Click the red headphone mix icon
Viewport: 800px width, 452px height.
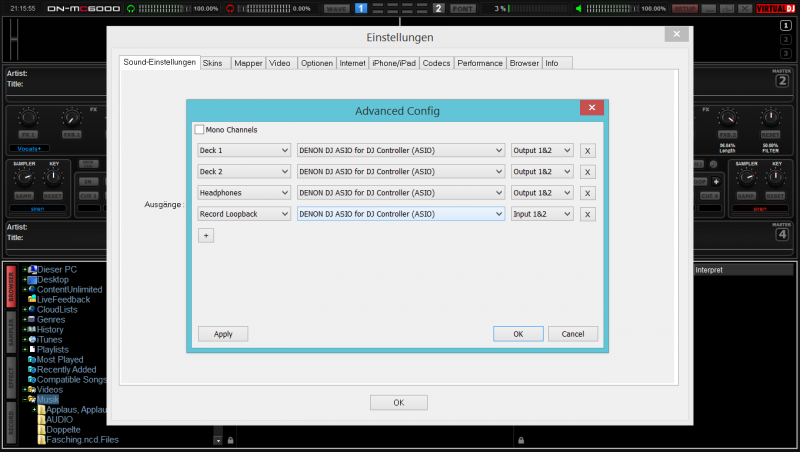[x=230, y=9]
